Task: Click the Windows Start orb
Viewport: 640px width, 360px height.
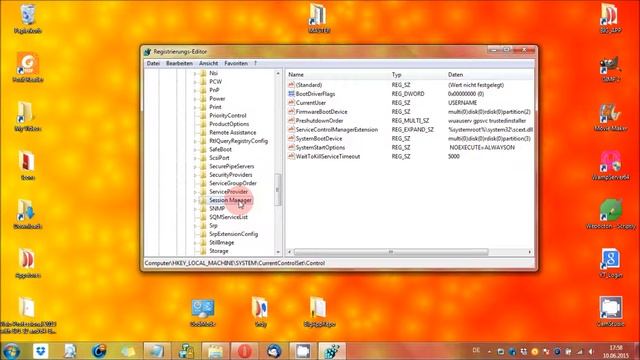Action: [12, 351]
